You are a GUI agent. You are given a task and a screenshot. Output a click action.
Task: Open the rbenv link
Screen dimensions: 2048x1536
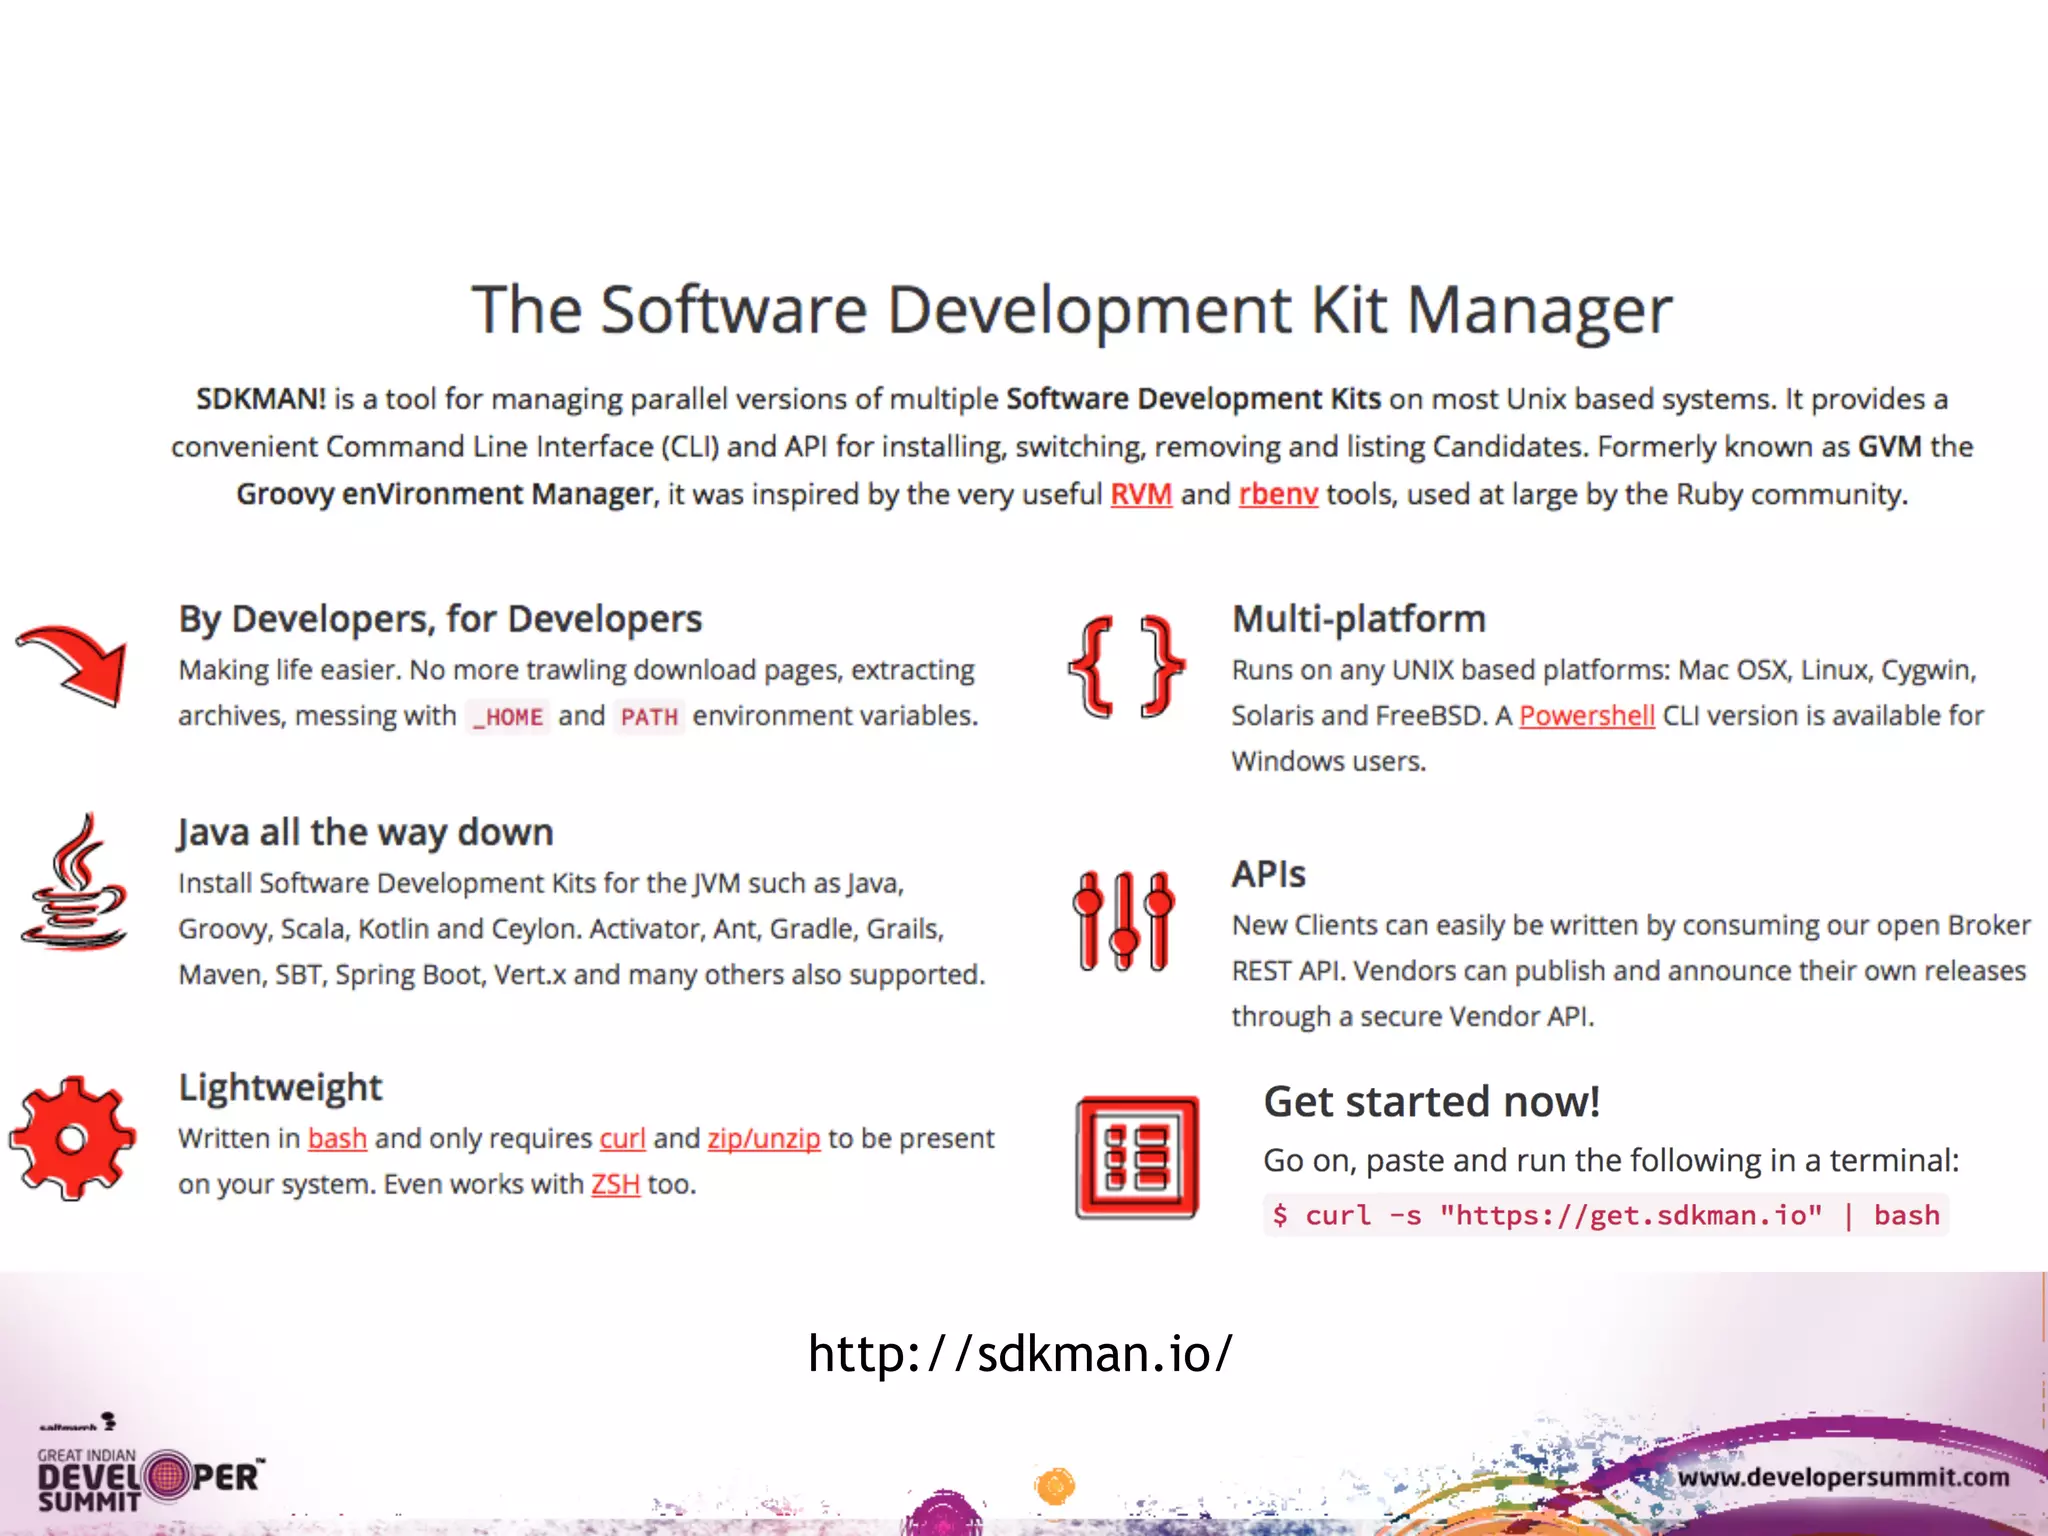[1278, 494]
